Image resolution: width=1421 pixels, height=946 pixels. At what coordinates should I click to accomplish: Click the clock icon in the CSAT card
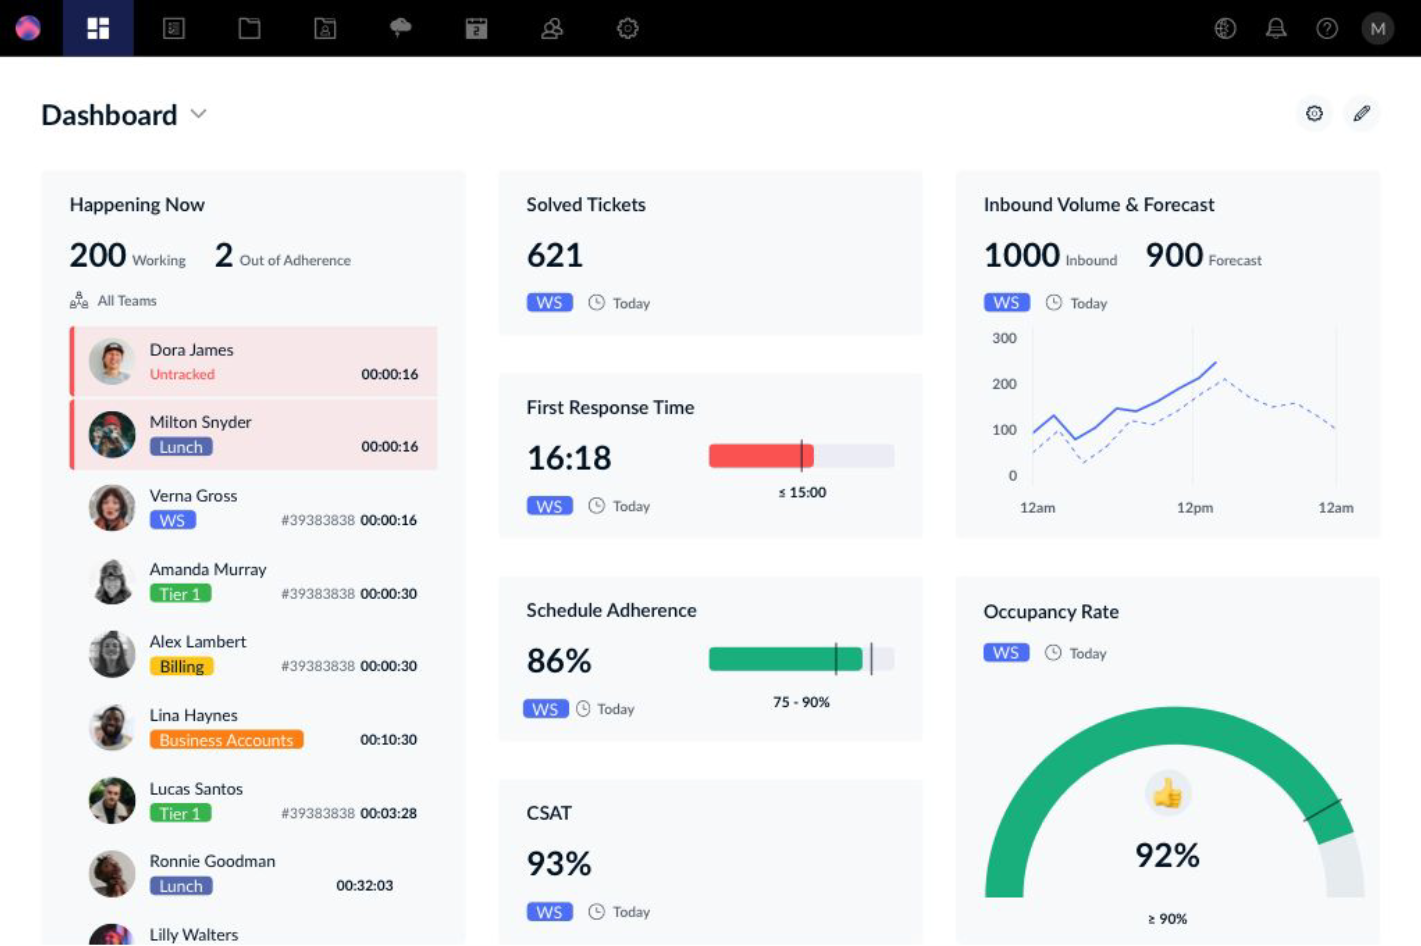(x=596, y=911)
